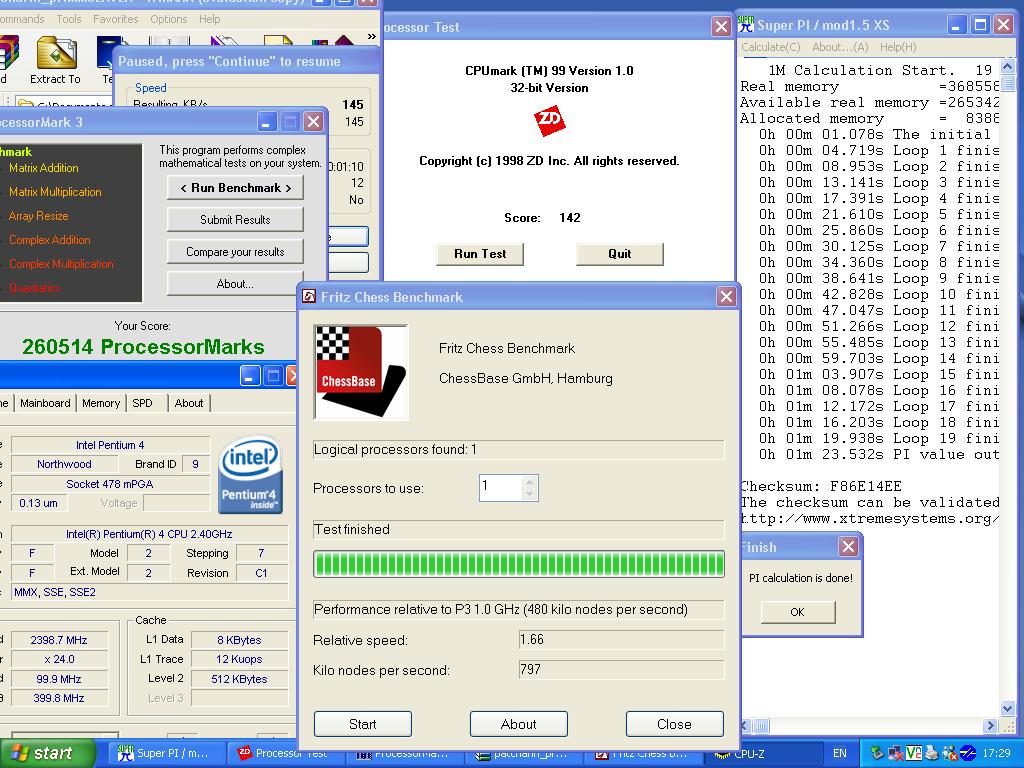Switch to the Mainboard tab in CPU-Z
The height and width of the screenshot is (768, 1024).
(x=45, y=403)
